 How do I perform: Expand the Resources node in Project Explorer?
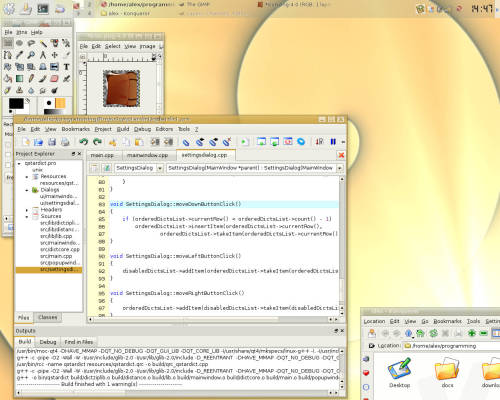click(x=27, y=177)
